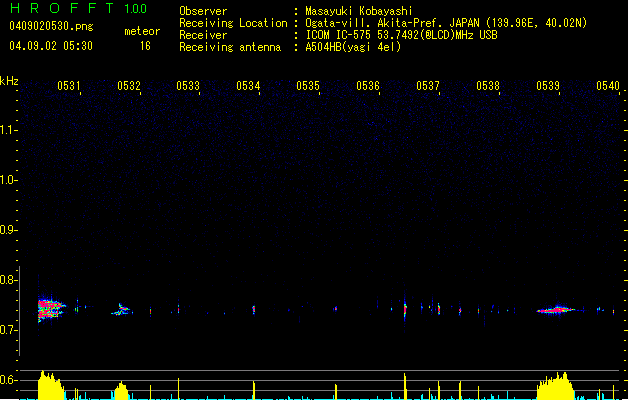Click the timestamp 04.09.02 05:30
Screen dimensions: 629x400
(x=51, y=46)
